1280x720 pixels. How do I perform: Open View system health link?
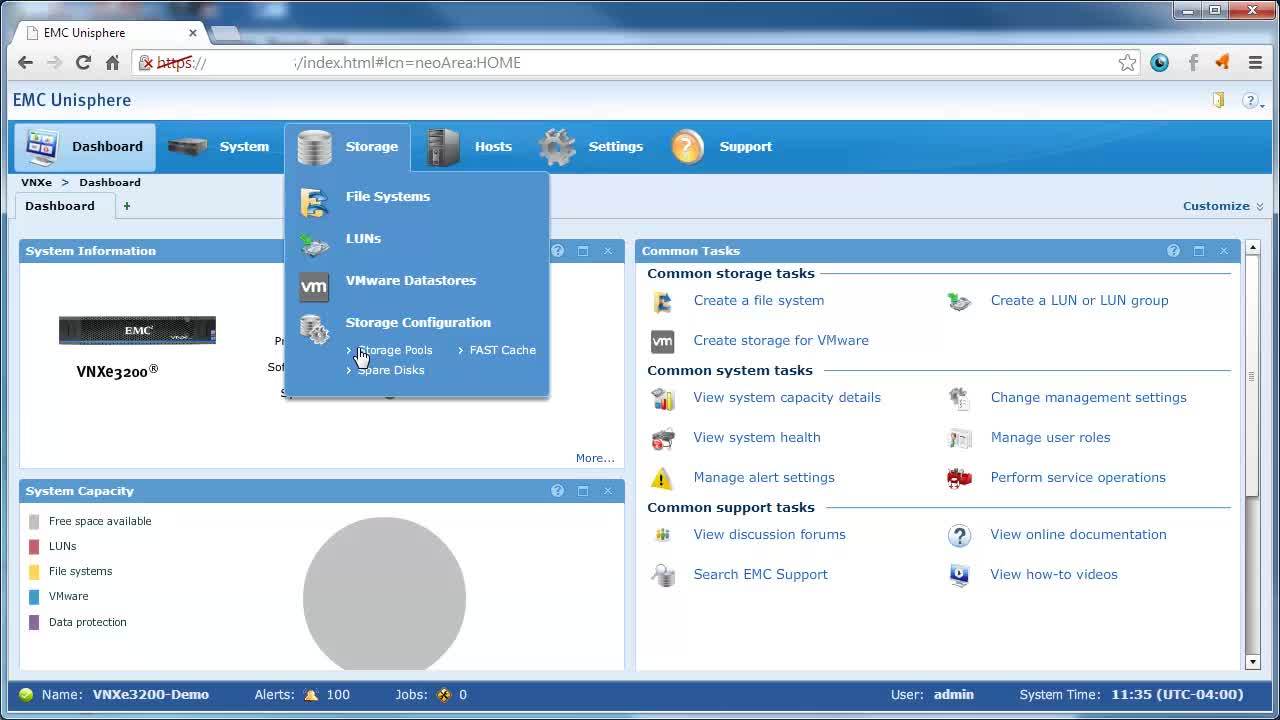(x=757, y=437)
